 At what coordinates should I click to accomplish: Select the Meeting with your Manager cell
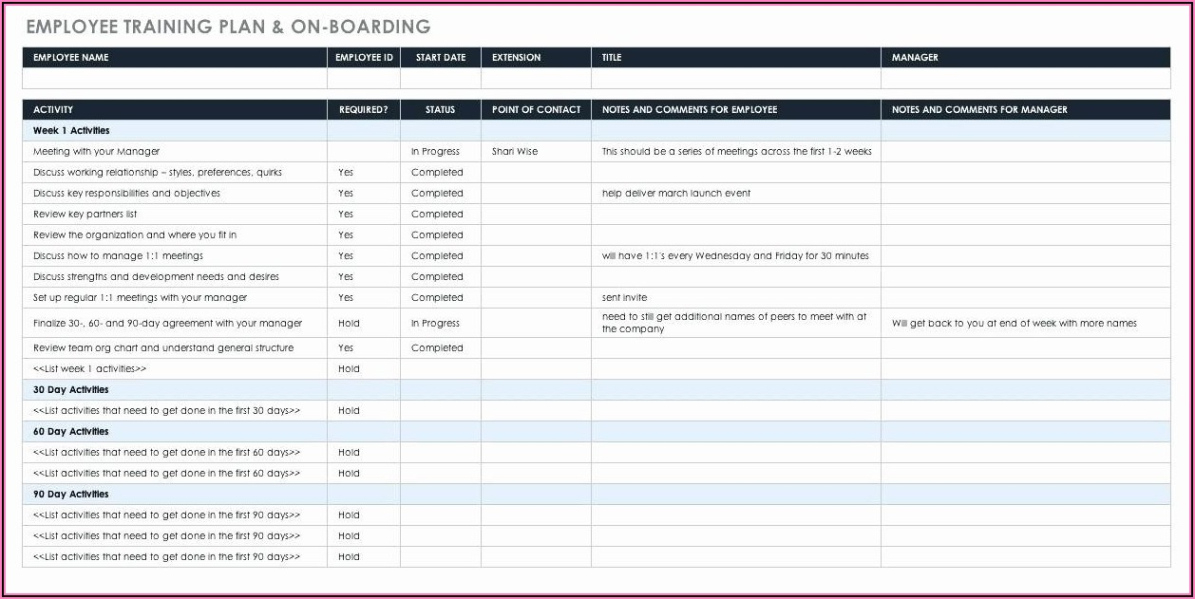tap(175, 152)
